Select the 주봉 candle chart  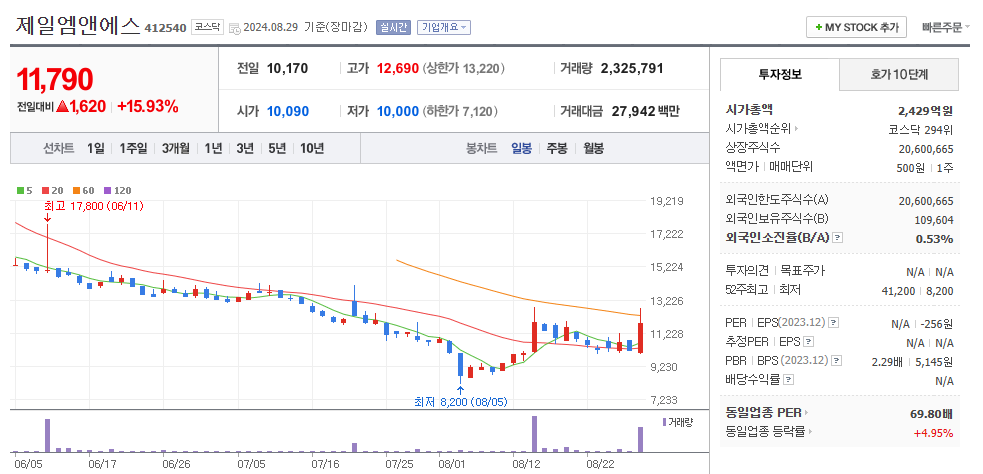tap(557, 149)
